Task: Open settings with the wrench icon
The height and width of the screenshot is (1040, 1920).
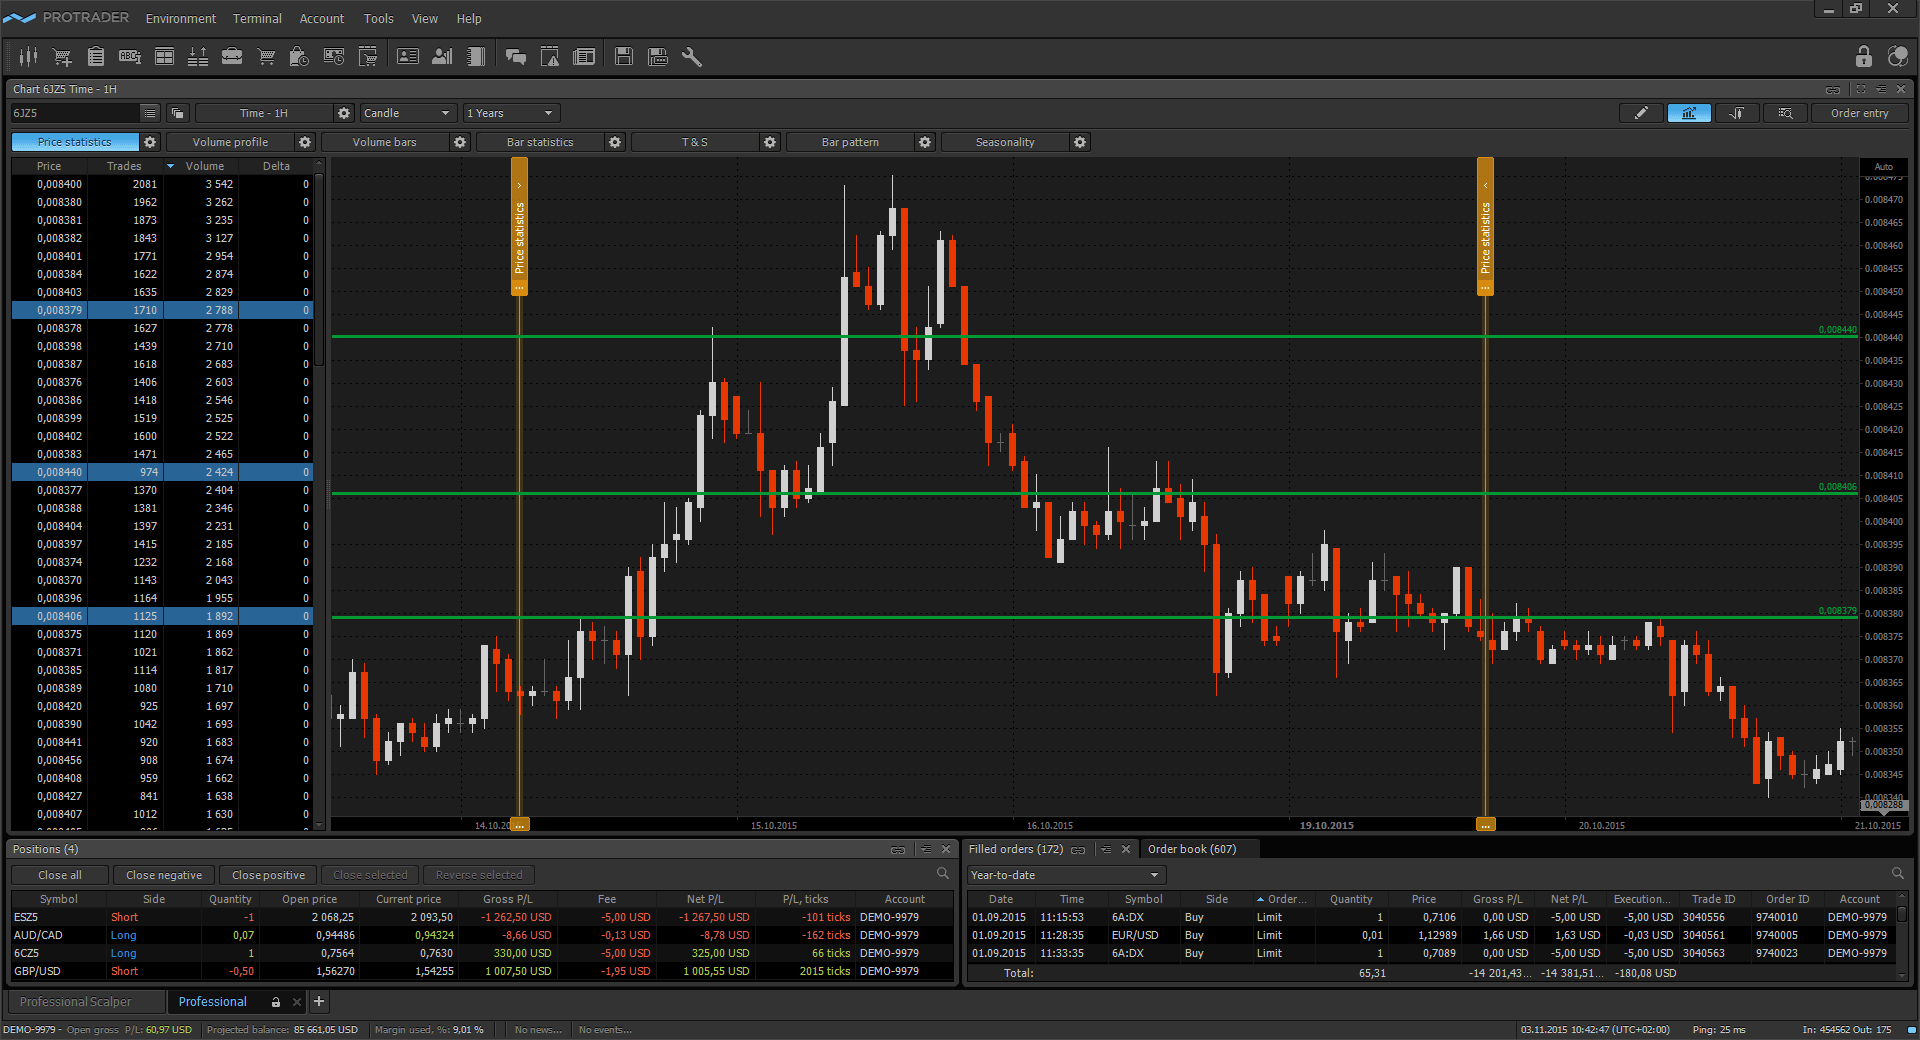Action: (x=692, y=57)
